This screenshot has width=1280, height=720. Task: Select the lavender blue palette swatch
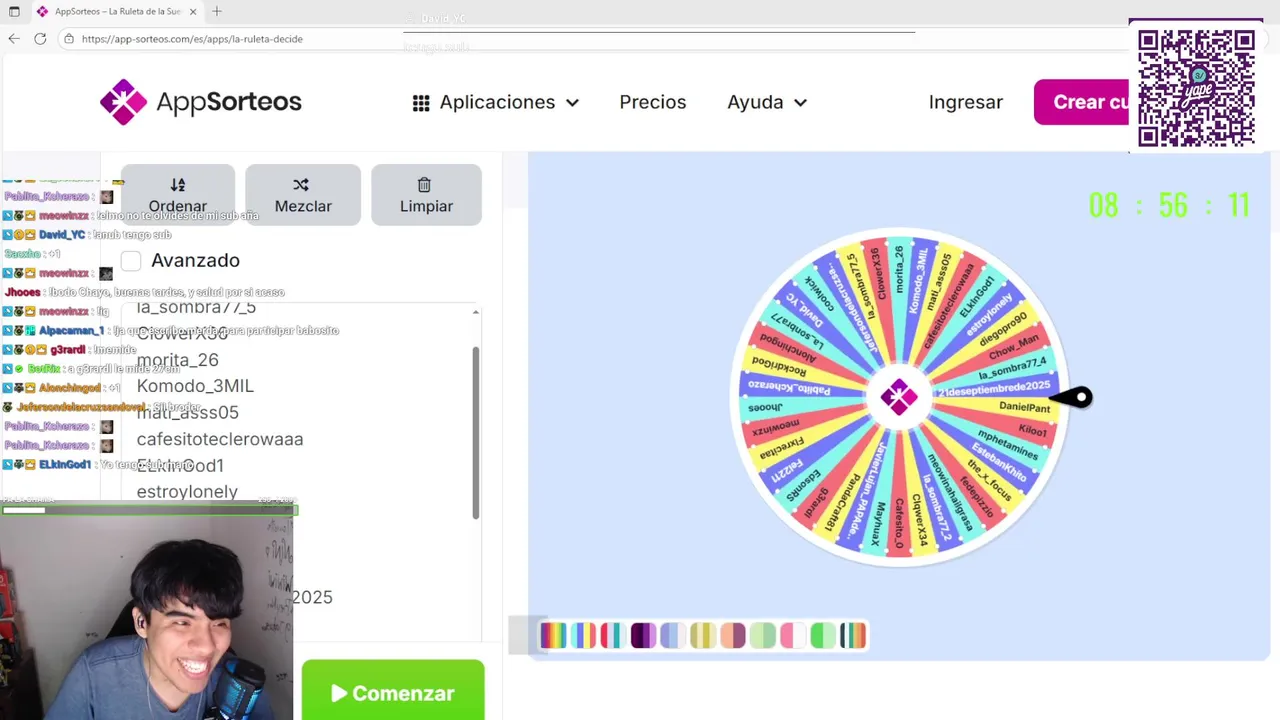673,635
